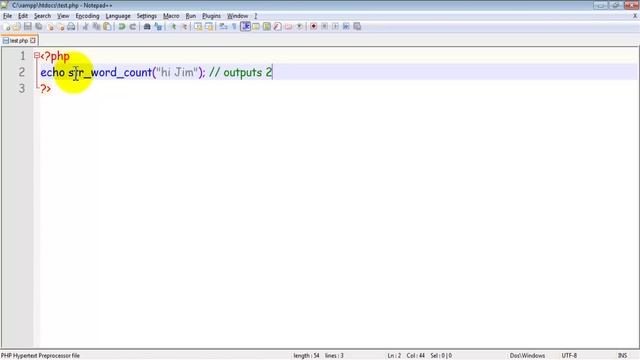Paste with the clipboard toolbar icon
640x360 pixels.
click(x=107, y=27)
